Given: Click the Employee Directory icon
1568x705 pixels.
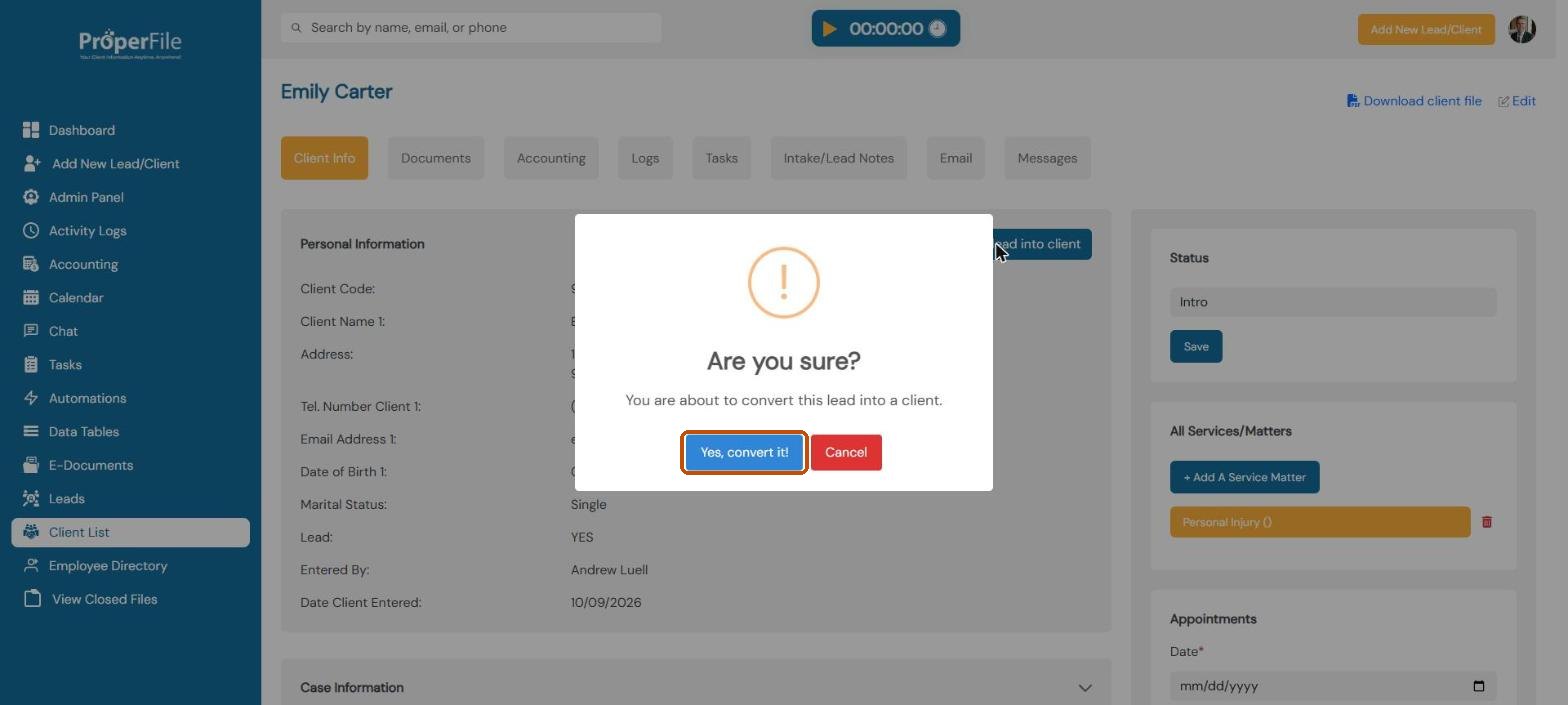Looking at the screenshot, I should [x=31, y=565].
